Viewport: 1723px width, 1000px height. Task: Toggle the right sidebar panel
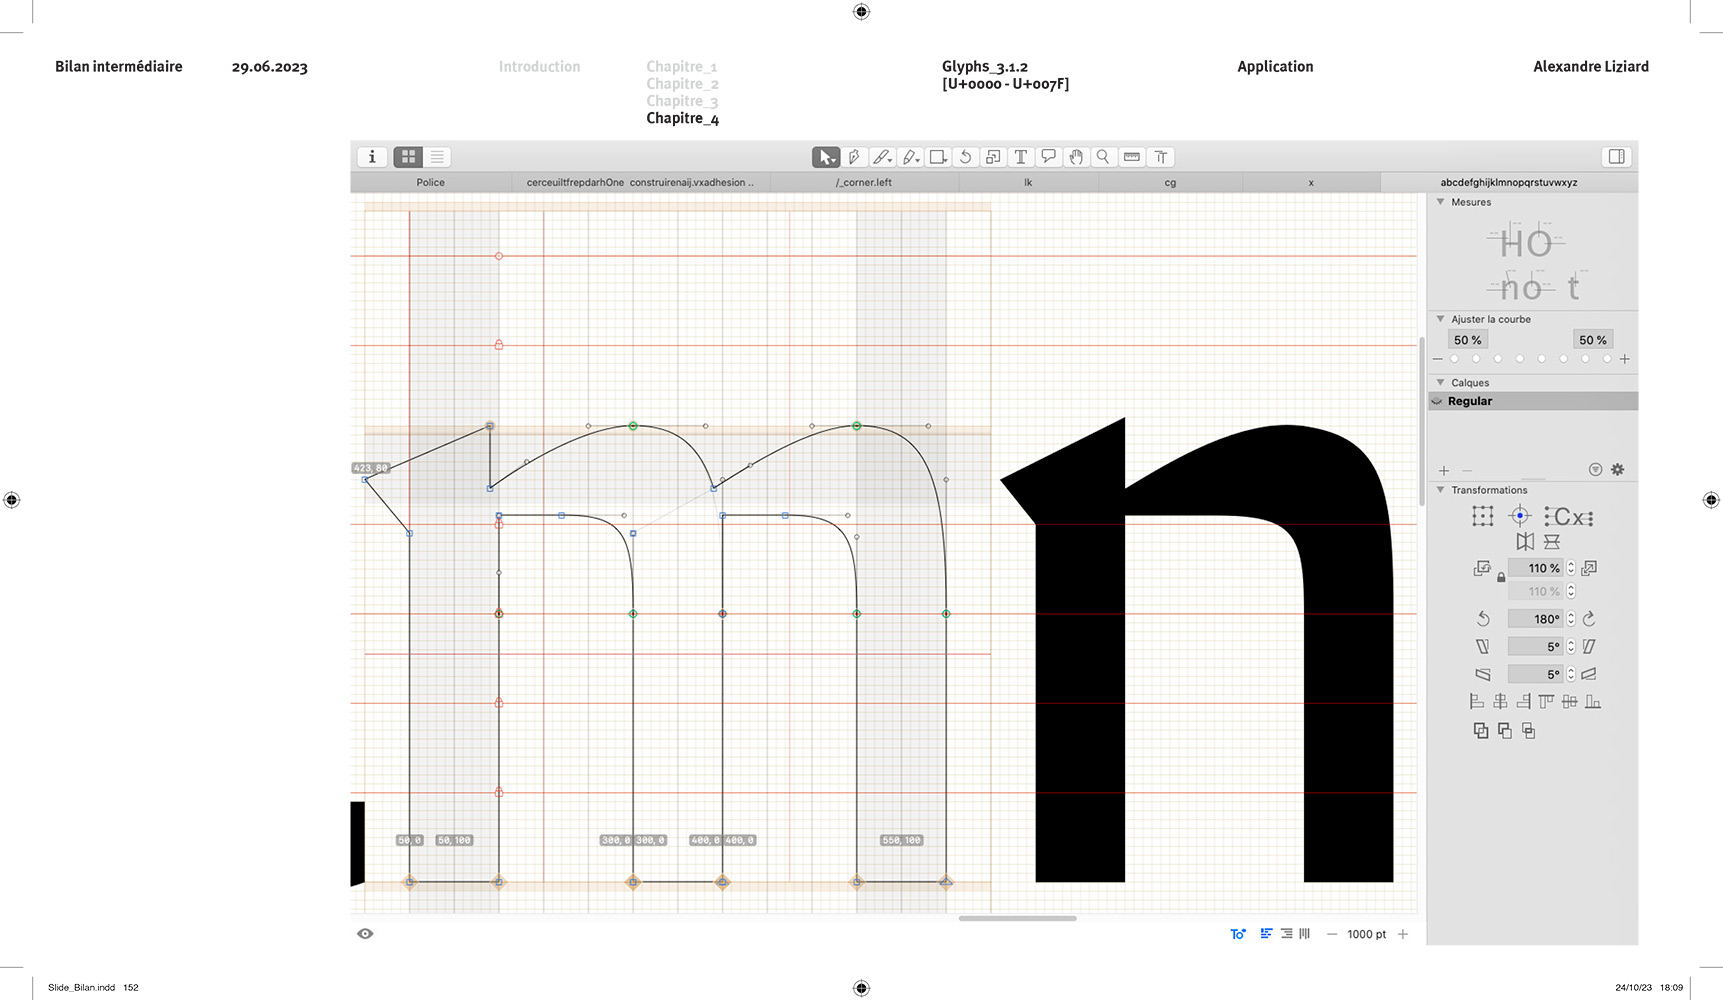coord(1616,157)
